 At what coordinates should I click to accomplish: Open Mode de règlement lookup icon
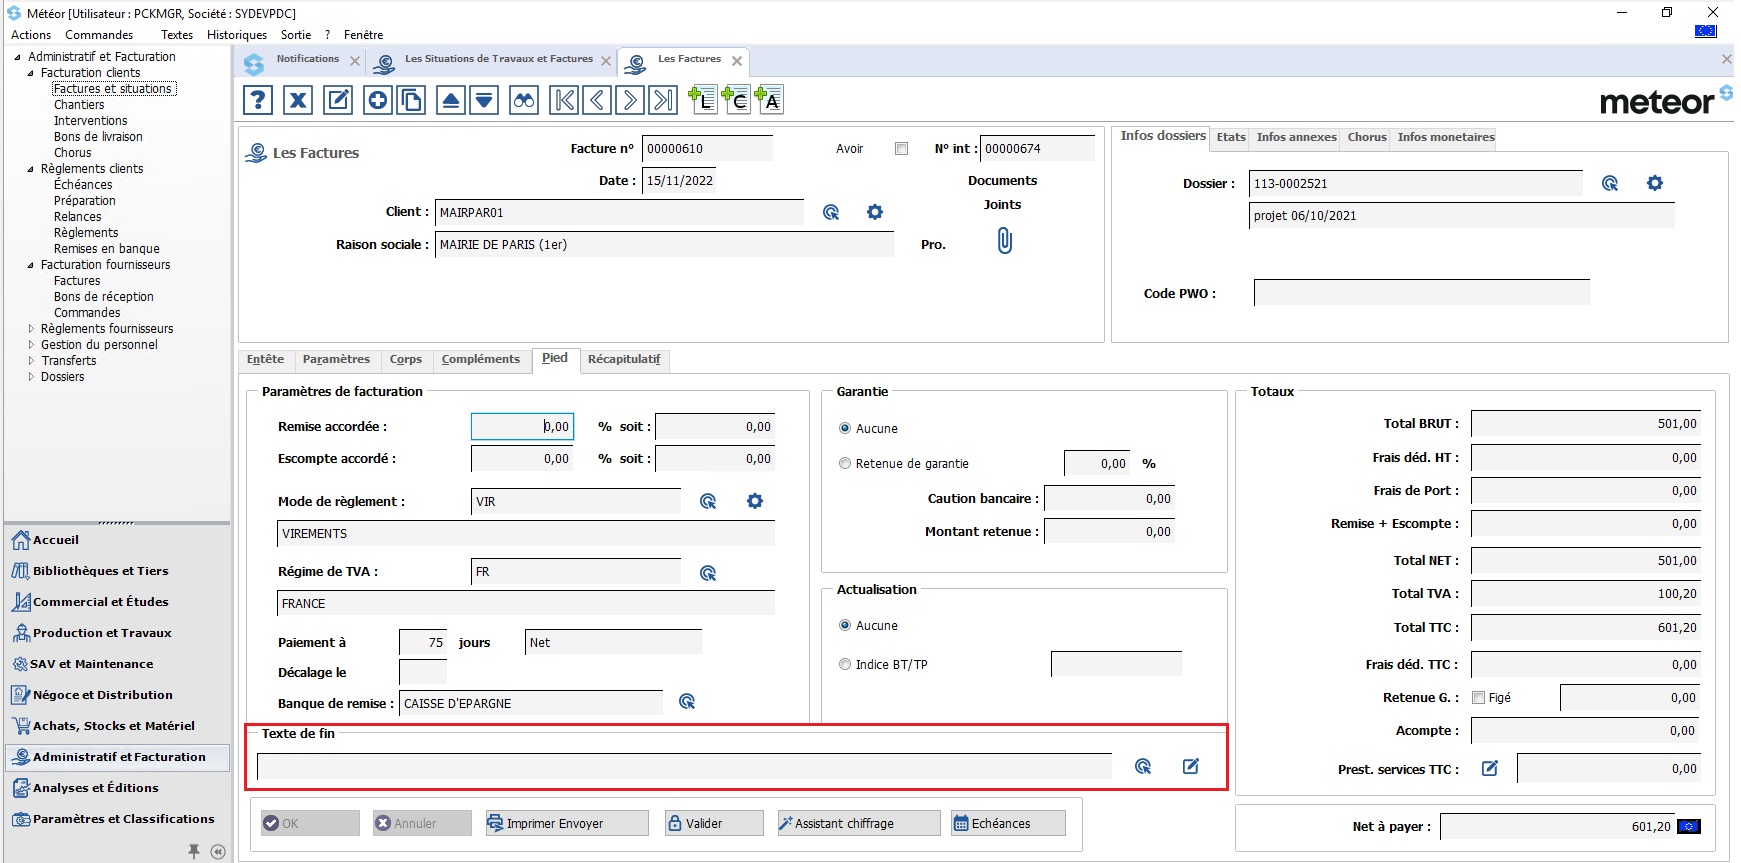pos(708,501)
